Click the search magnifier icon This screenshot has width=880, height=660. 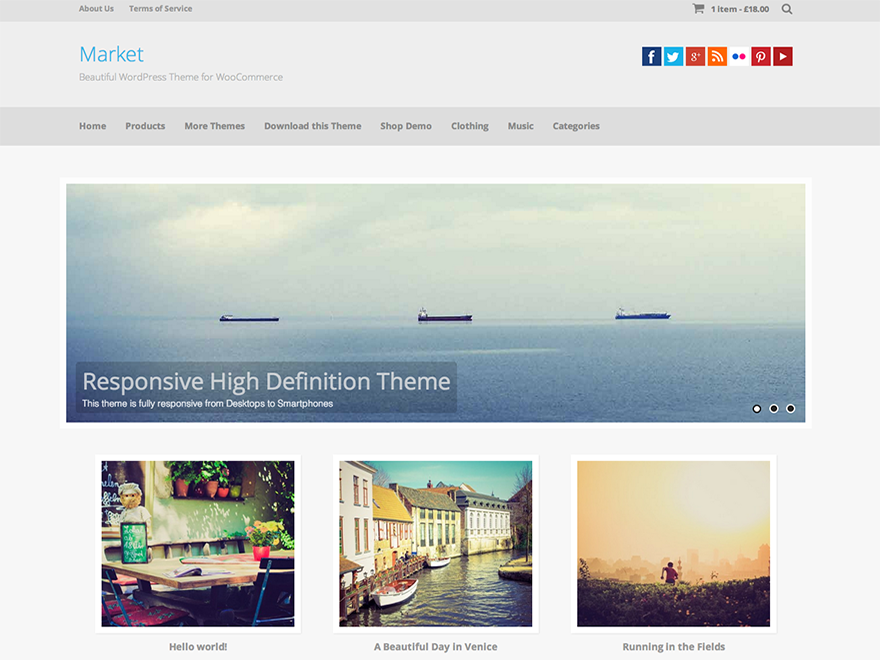(x=787, y=8)
